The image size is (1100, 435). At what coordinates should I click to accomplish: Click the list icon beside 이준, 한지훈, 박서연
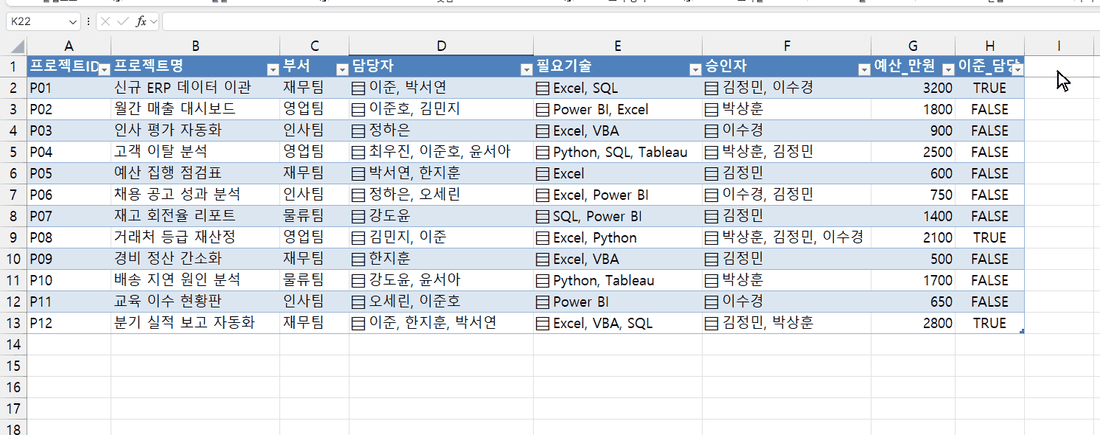tap(358, 323)
